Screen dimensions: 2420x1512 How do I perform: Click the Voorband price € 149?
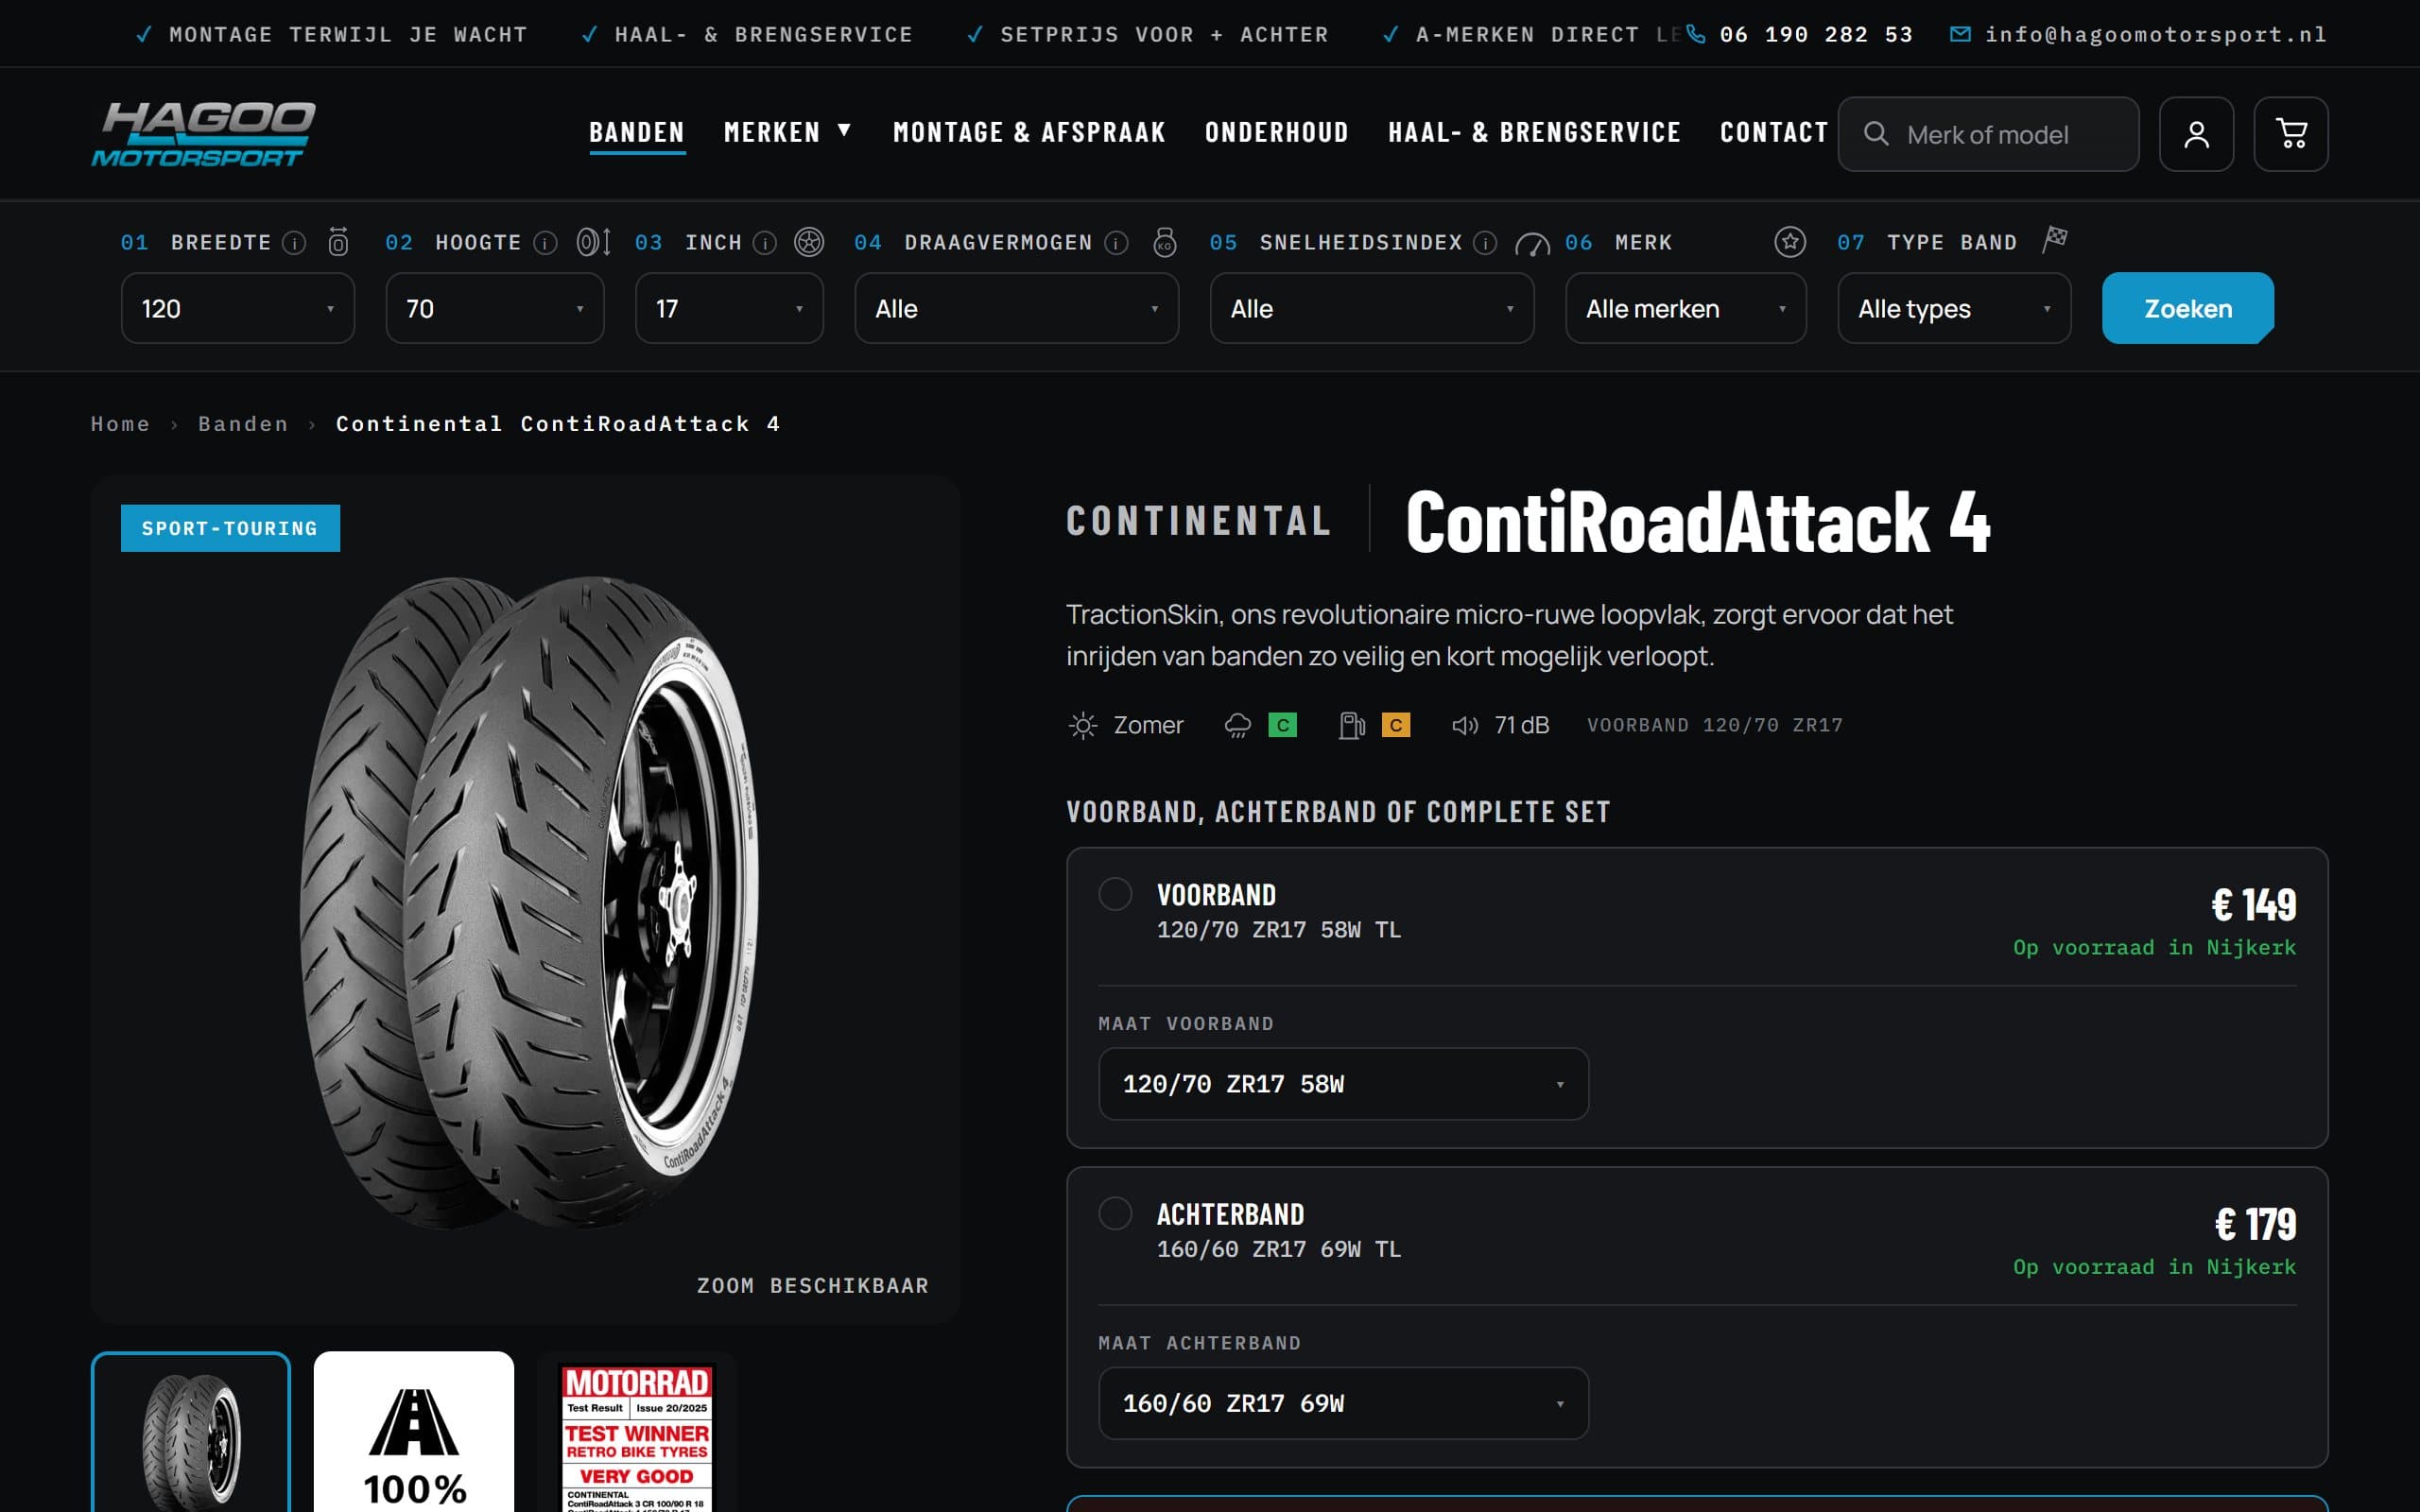click(x=2253, y=905)
